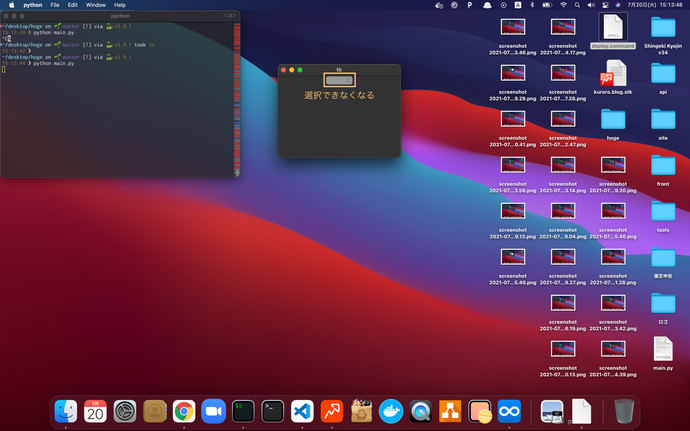Close the tk window with the red button
690x431 pixels.
click(283, 70)
